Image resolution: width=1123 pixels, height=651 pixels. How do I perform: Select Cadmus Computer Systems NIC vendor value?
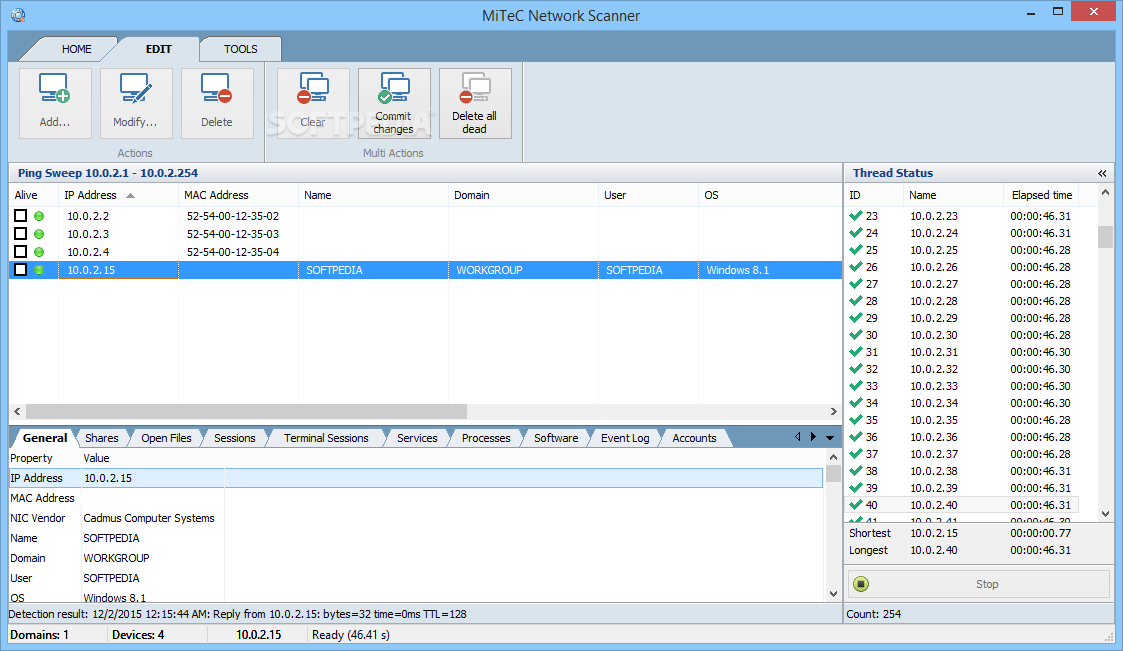149,518
